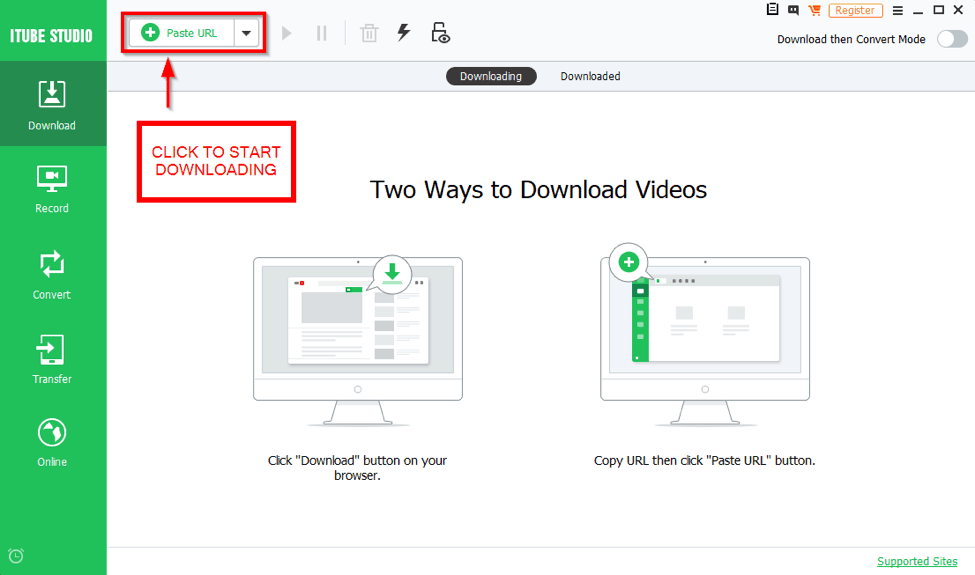
Task: Open the Convert section in sidebar
Action: pyautogui.click(x=52, y=274)
